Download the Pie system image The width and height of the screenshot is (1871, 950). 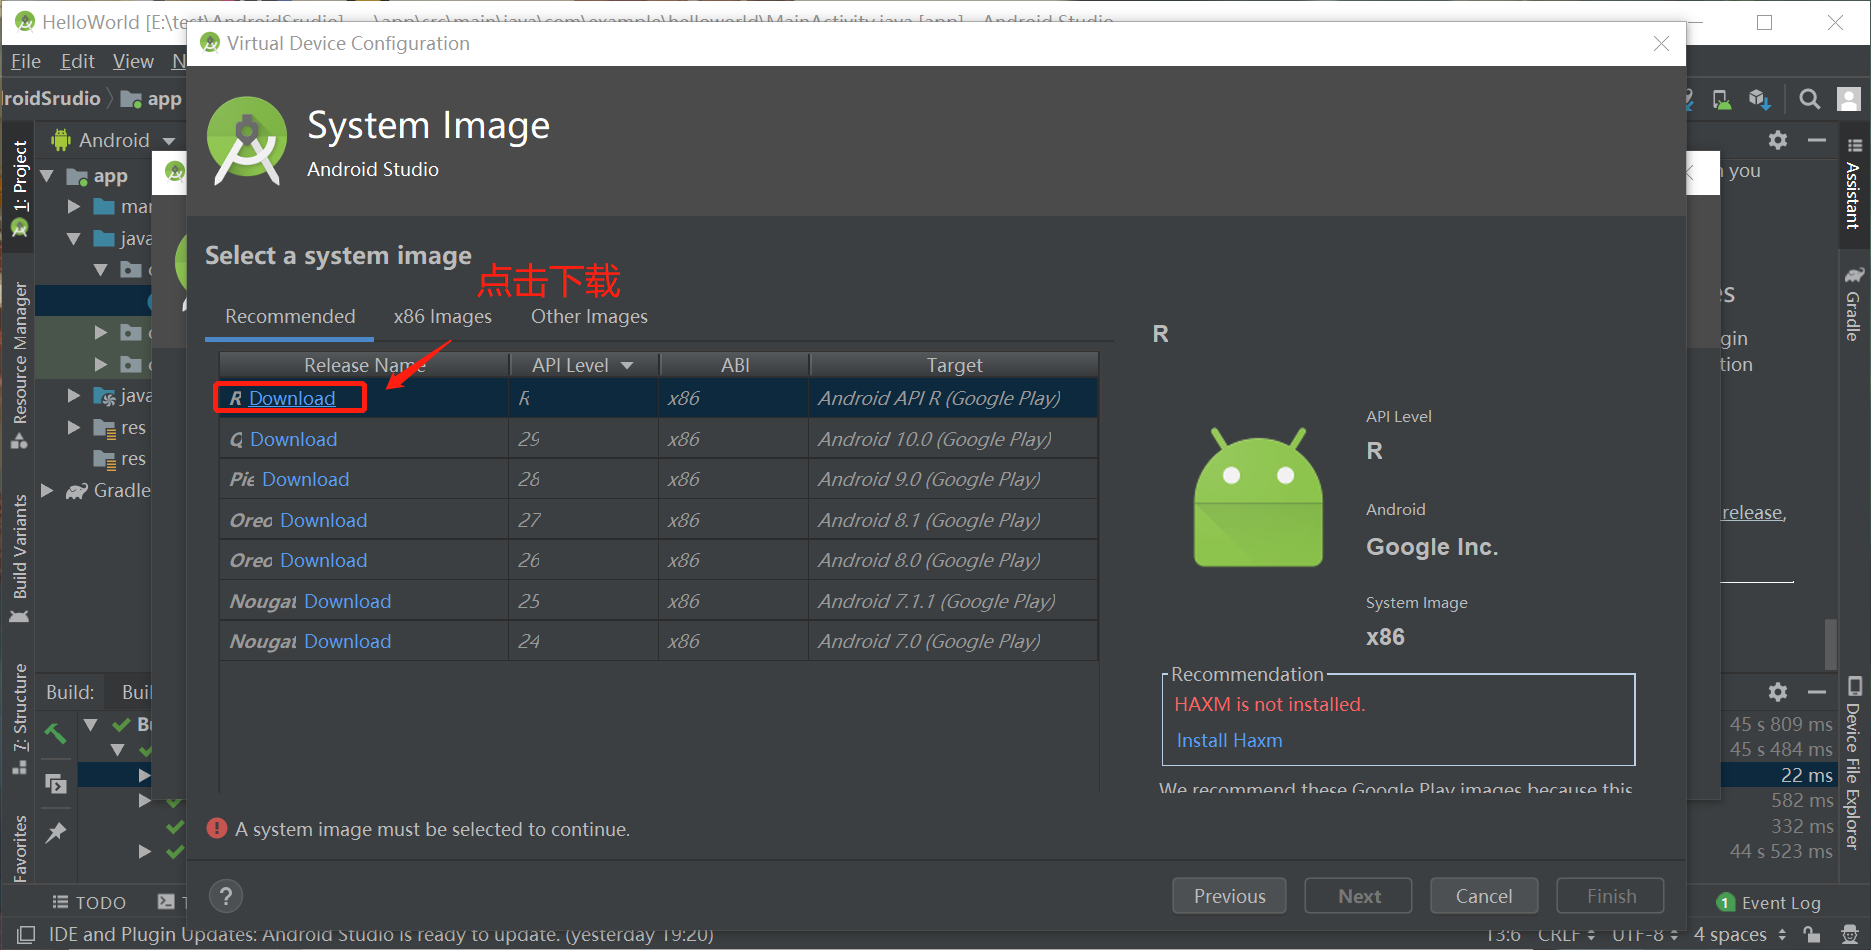coord(305,479)
